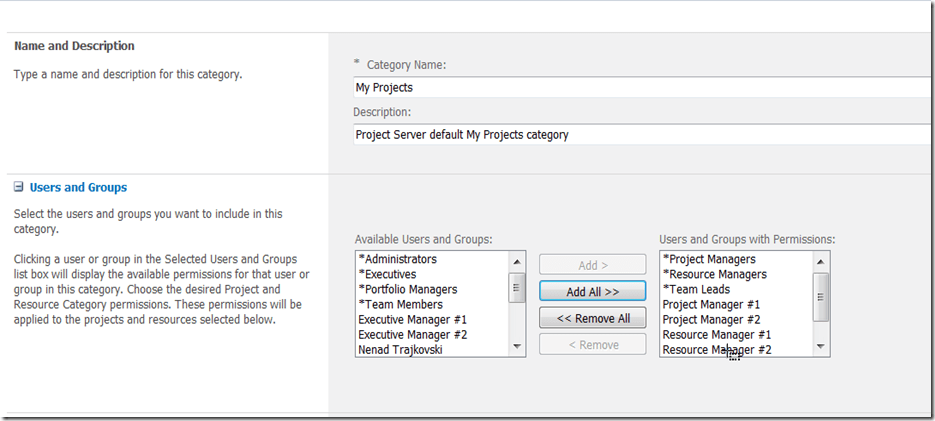The width and height of the screenshot is (935, 421).
Task: Select *Team Leads in the permissions list
Action: coord(696,289)
